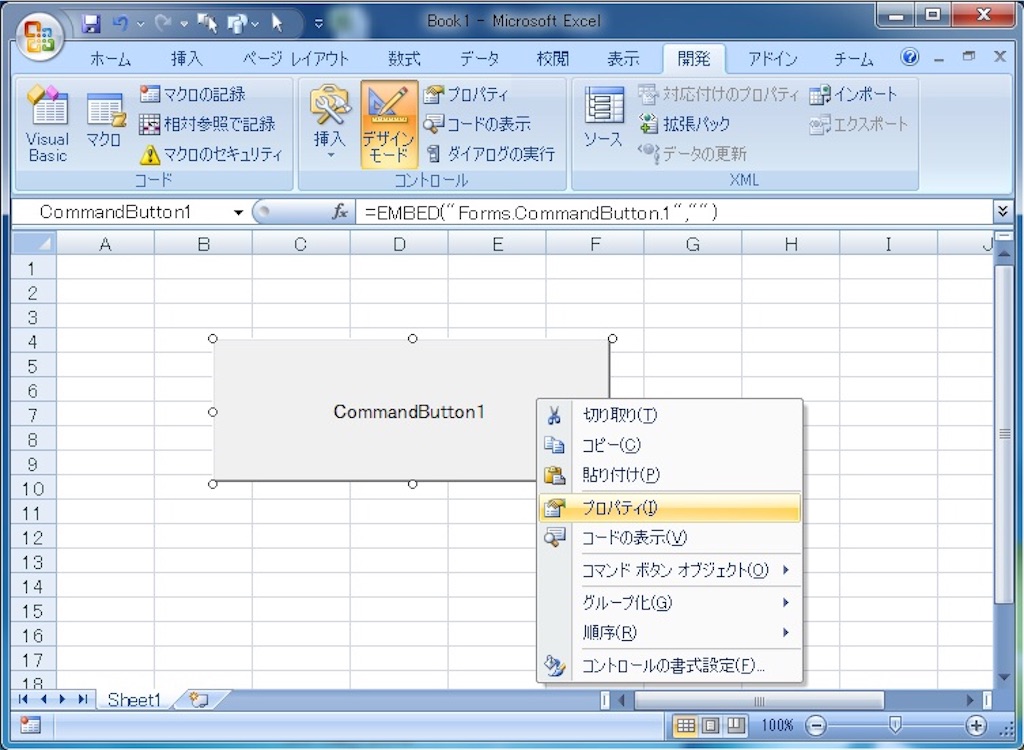This screenshot has height=750, width=1024.
Task: Select コードの表示(V) in the context menu
Action: coord(670,538)
